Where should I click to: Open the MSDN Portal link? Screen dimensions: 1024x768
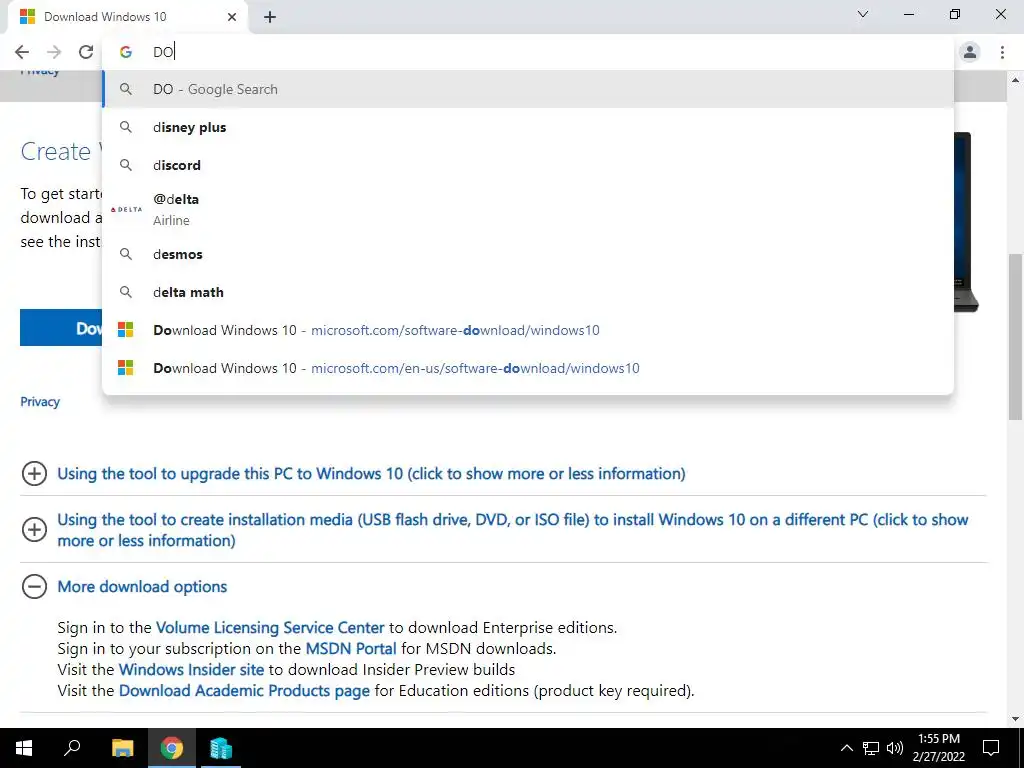tap(351, 648)
